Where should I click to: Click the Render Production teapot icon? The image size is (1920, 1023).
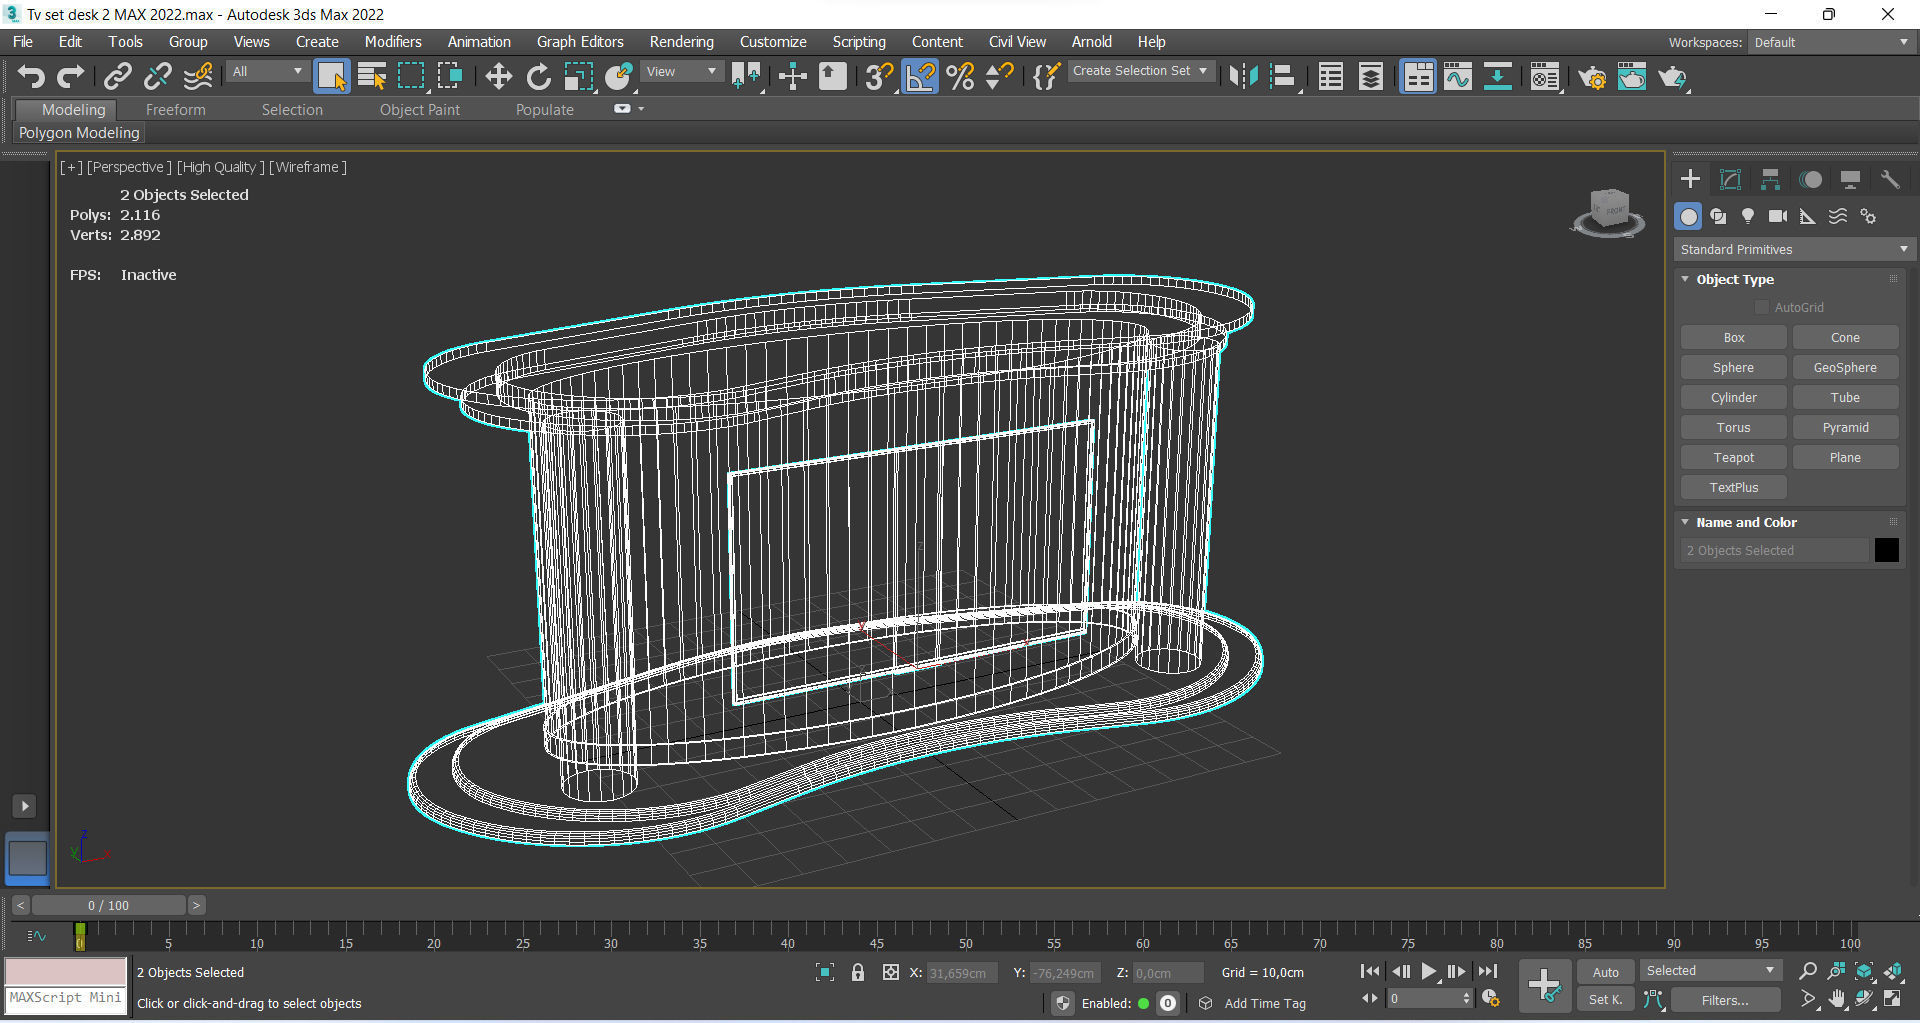click(1672, 77)
